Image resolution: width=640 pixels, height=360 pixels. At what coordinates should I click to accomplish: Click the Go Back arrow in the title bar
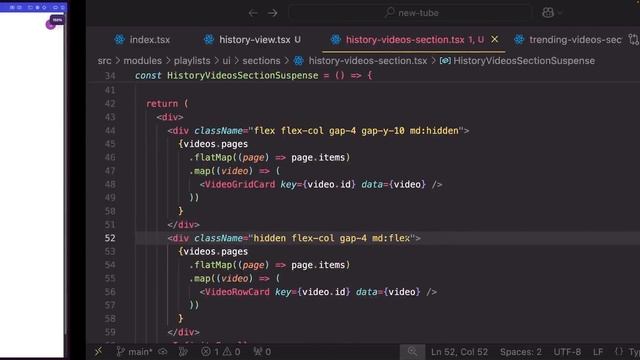[253, 13]
